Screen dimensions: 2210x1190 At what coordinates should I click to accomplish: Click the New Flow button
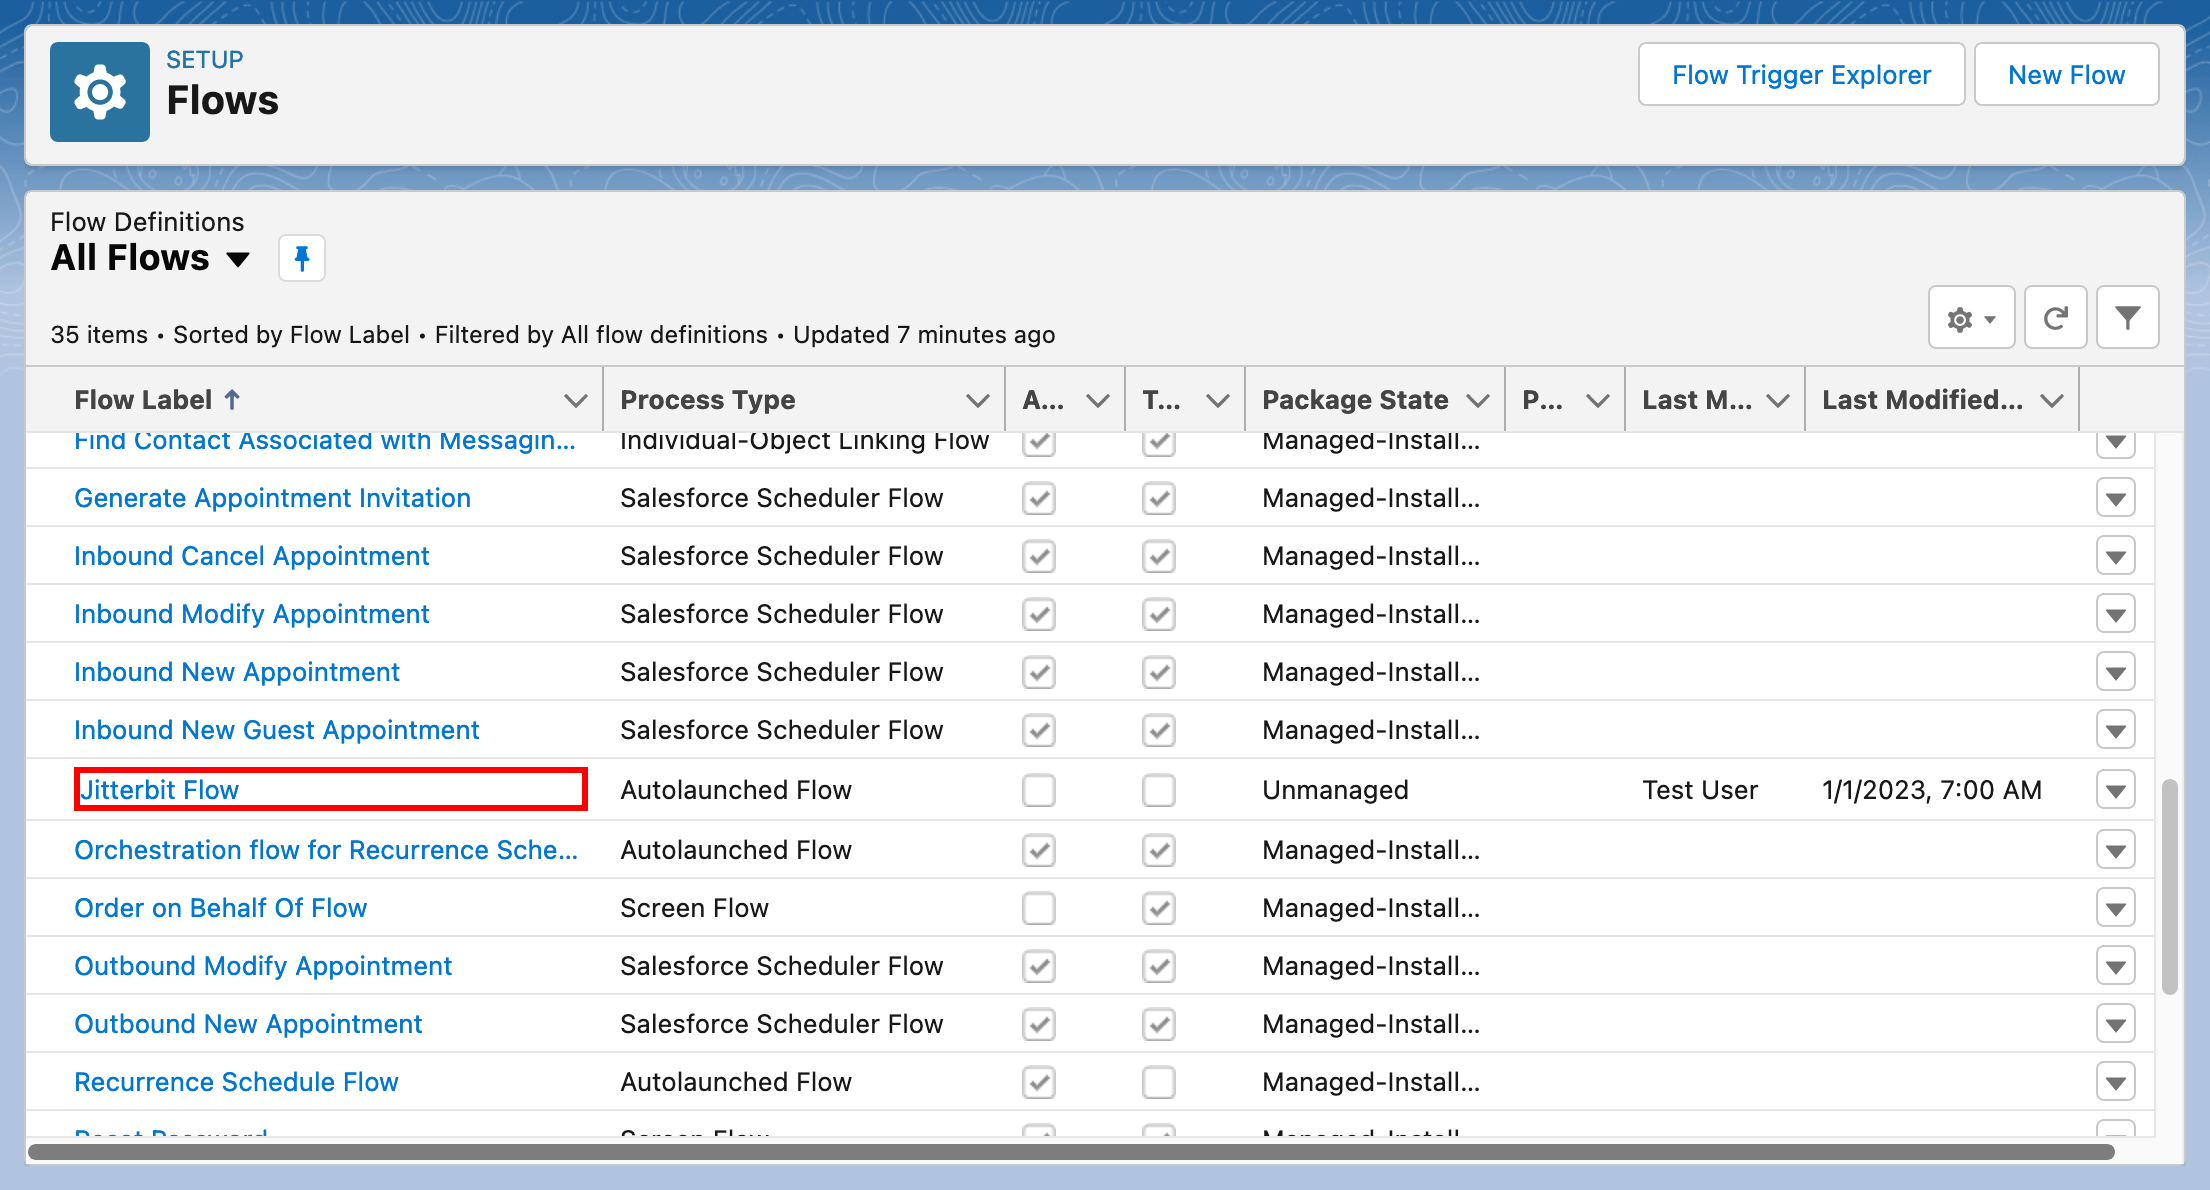pos(2066,75)
